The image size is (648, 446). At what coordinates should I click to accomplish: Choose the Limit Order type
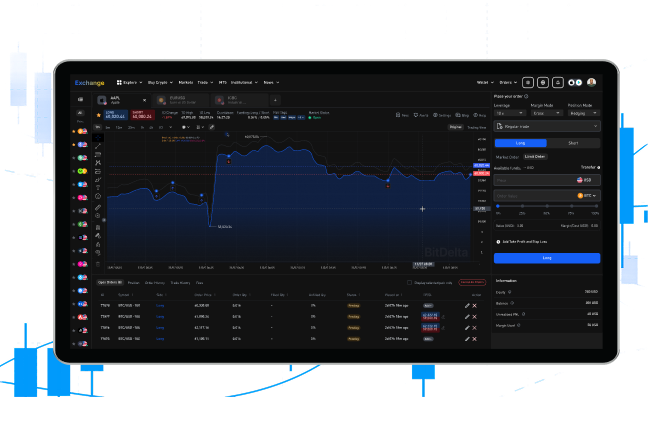535,157
